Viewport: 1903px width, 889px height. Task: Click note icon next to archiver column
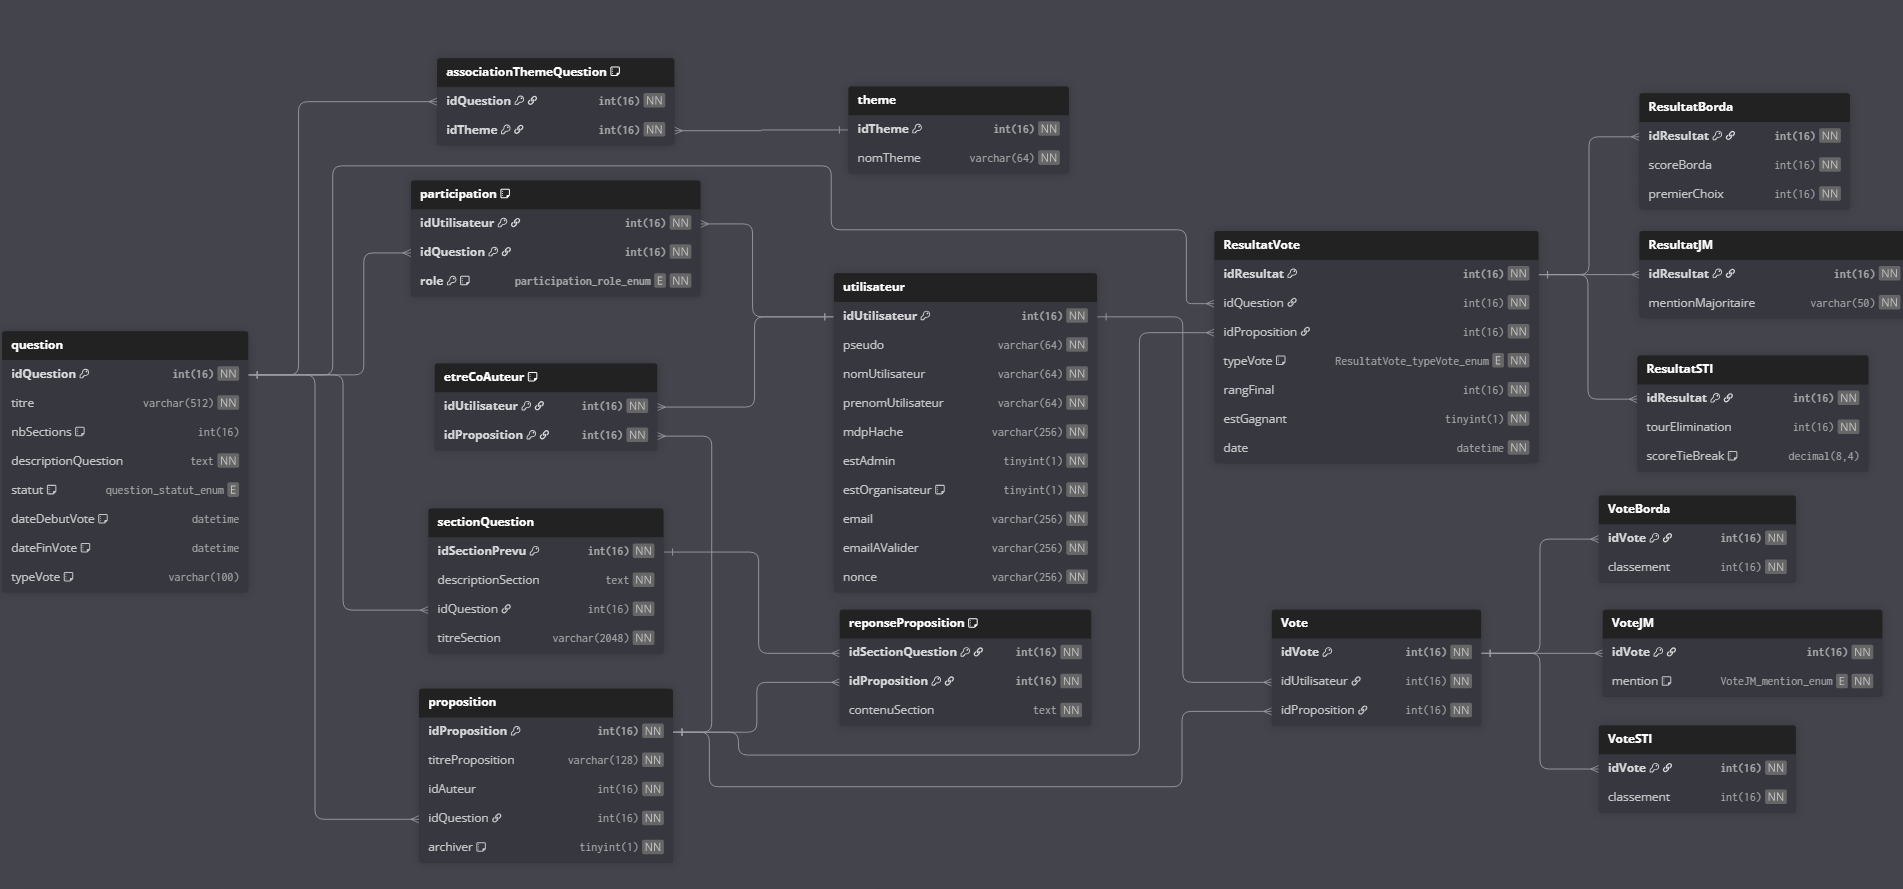(x=481, y=847)
